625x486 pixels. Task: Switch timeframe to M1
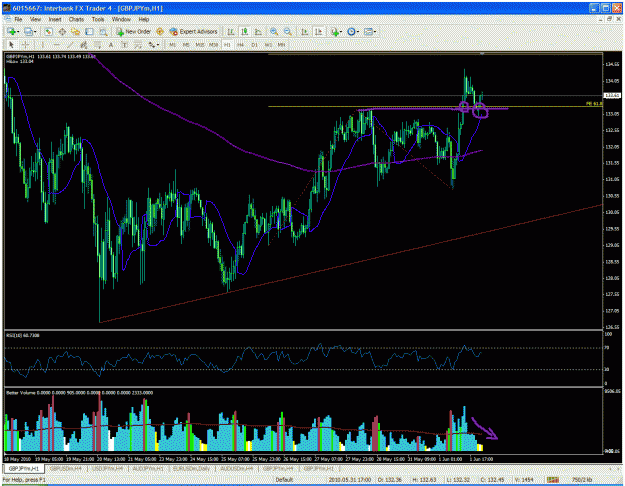pyautogui.click(x=172, y=45)
